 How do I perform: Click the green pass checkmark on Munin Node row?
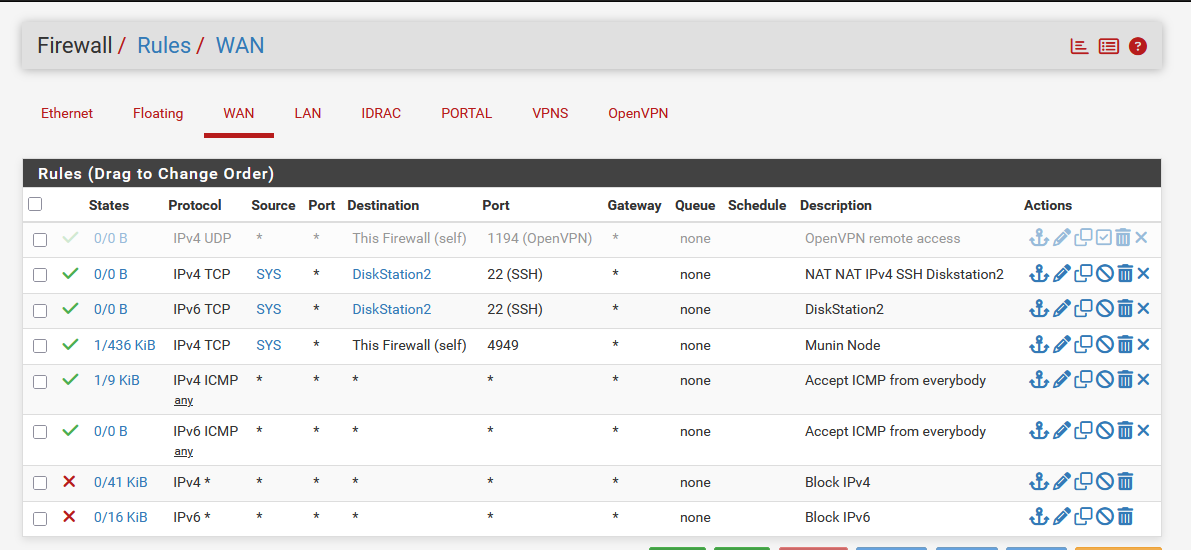point(70,344)
